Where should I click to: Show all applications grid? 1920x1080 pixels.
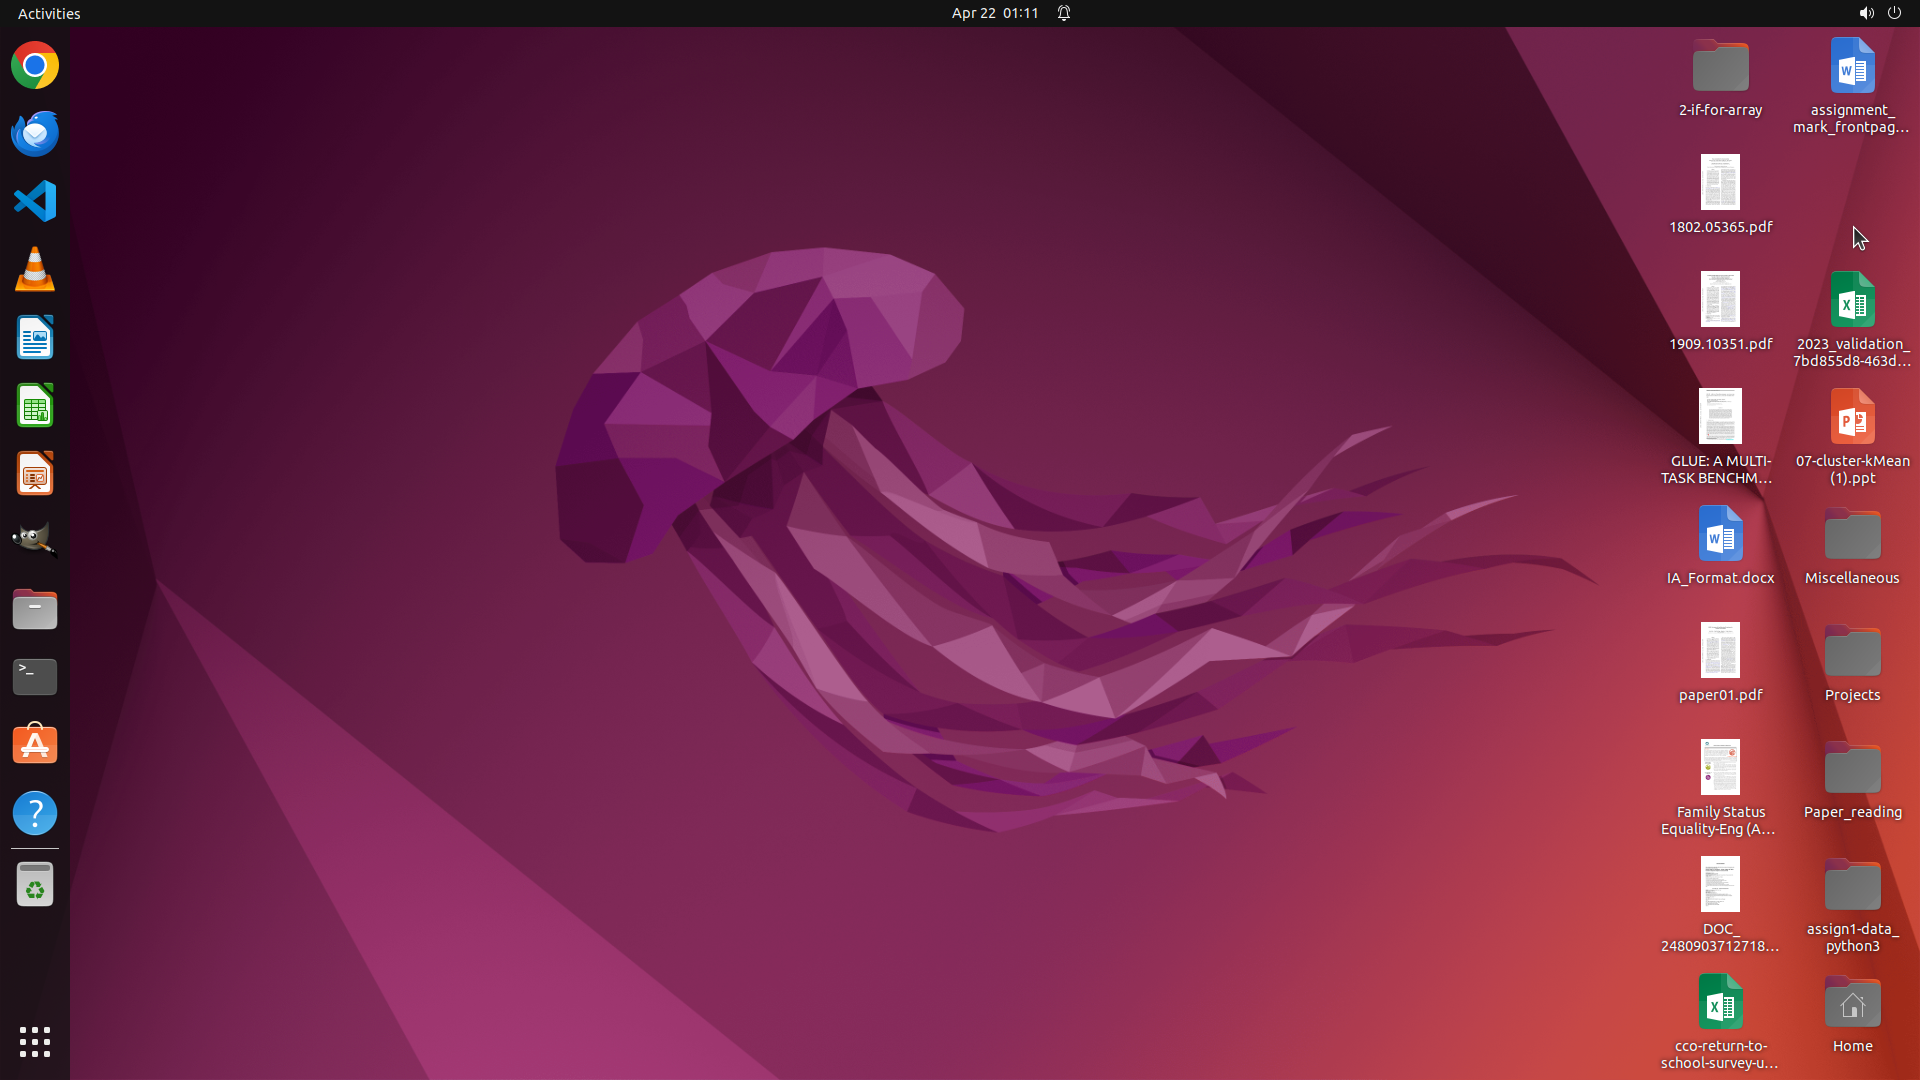coord(35,1042)
